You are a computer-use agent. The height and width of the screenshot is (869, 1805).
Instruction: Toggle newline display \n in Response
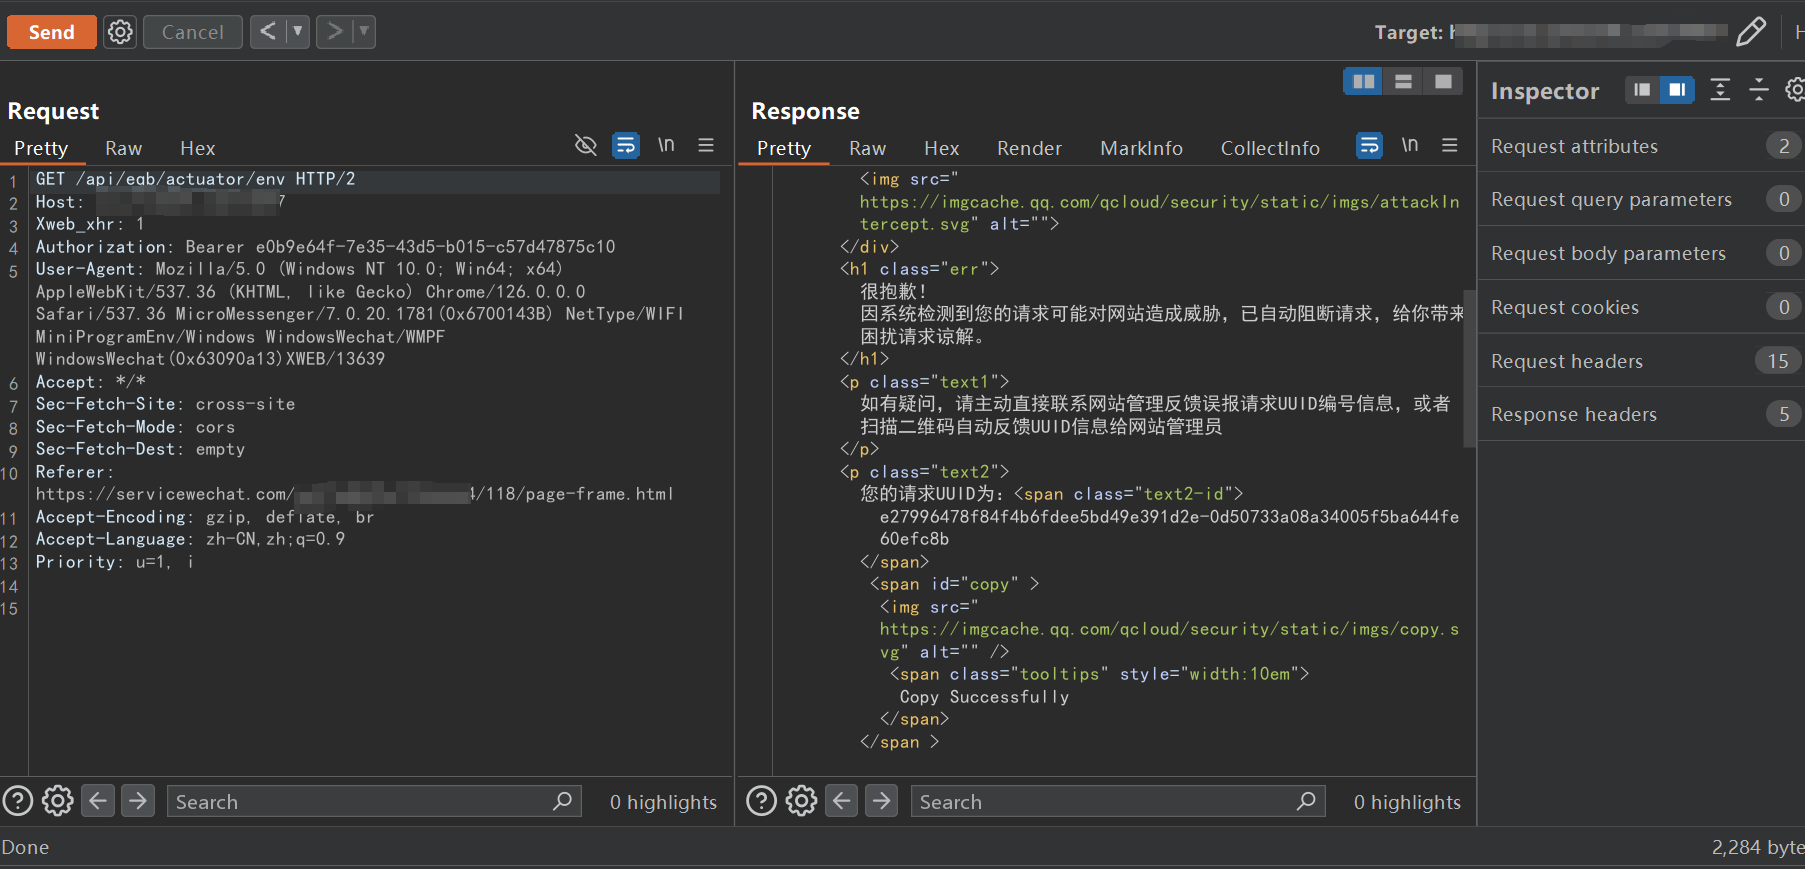(x=1410, y=145)
